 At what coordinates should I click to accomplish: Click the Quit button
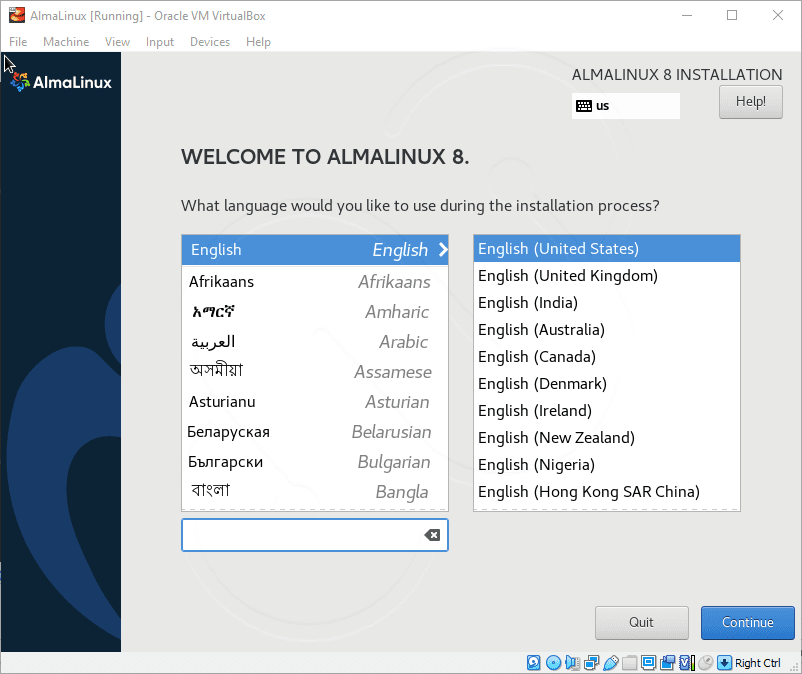(x=641, y=622)
